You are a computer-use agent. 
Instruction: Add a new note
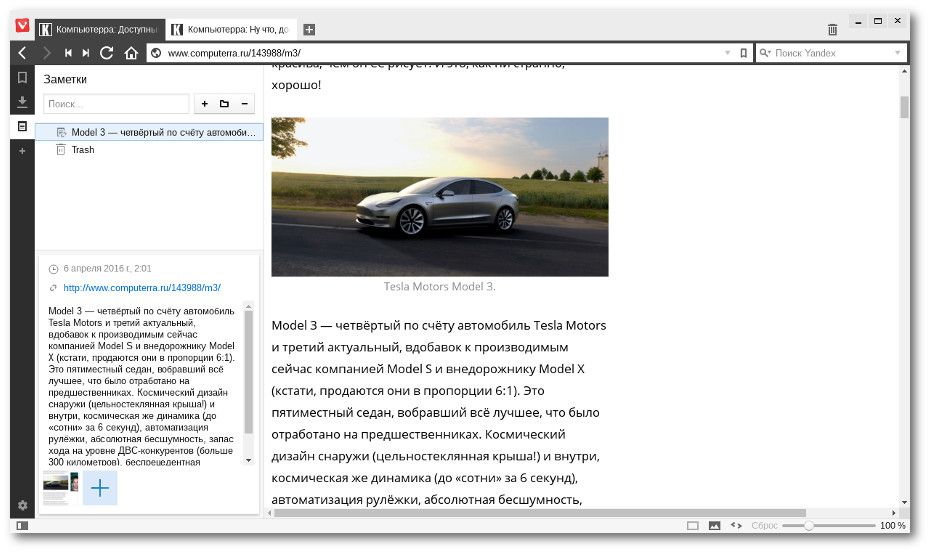(205, 104)
